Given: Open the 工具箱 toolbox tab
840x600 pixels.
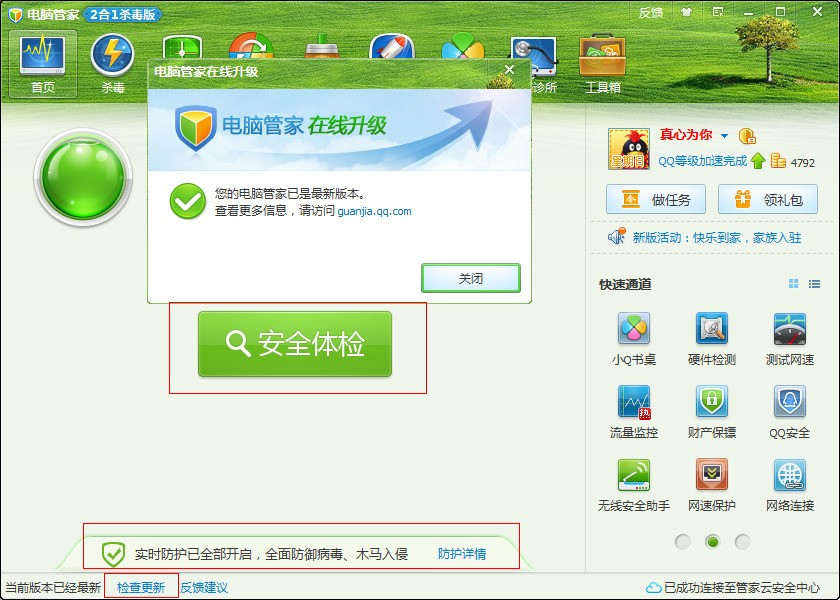Looking at the screenshot, I should tap(603, 63).
